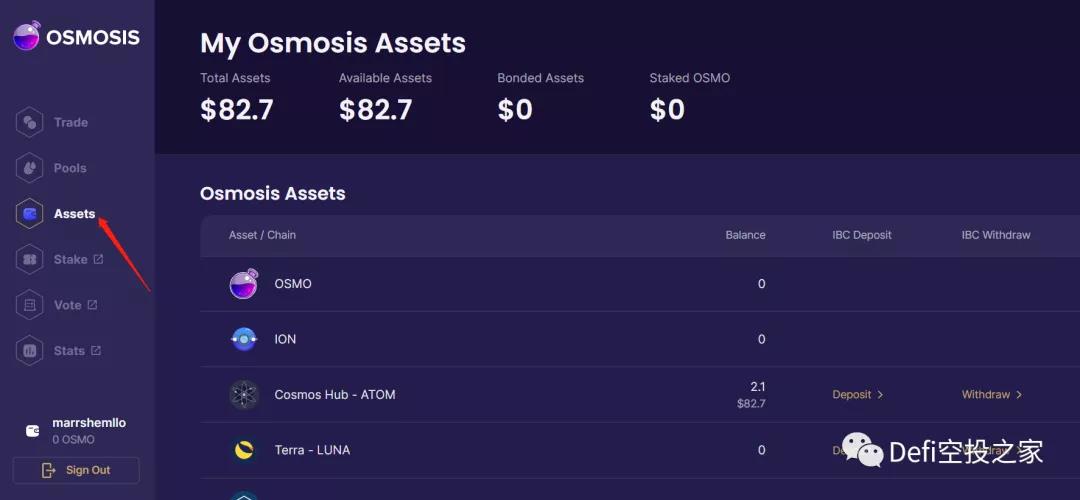Screen dimensions: 1080x500
Task: Click the Balance column header
Action: [x=745, y=235]
